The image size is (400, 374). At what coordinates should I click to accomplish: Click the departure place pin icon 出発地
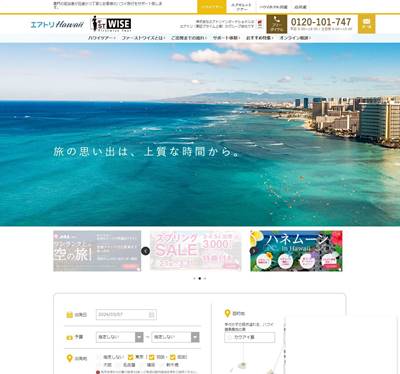(x=69, y=358)
